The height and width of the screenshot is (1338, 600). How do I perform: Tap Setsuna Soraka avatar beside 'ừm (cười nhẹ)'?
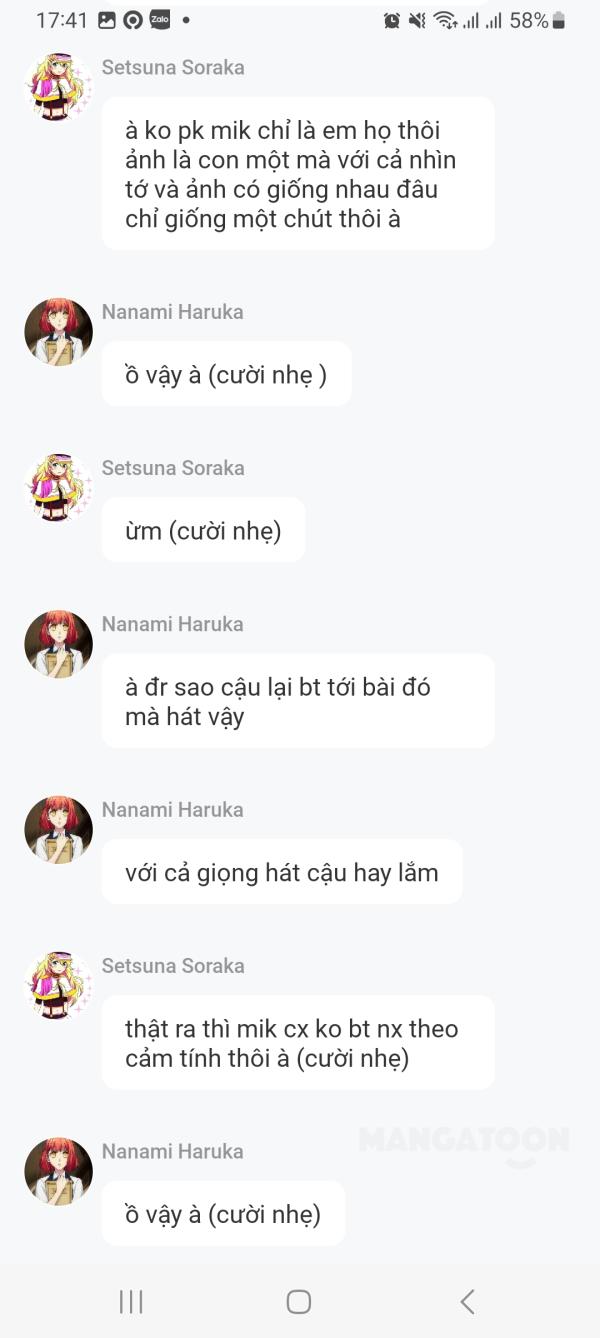[58, 488]
